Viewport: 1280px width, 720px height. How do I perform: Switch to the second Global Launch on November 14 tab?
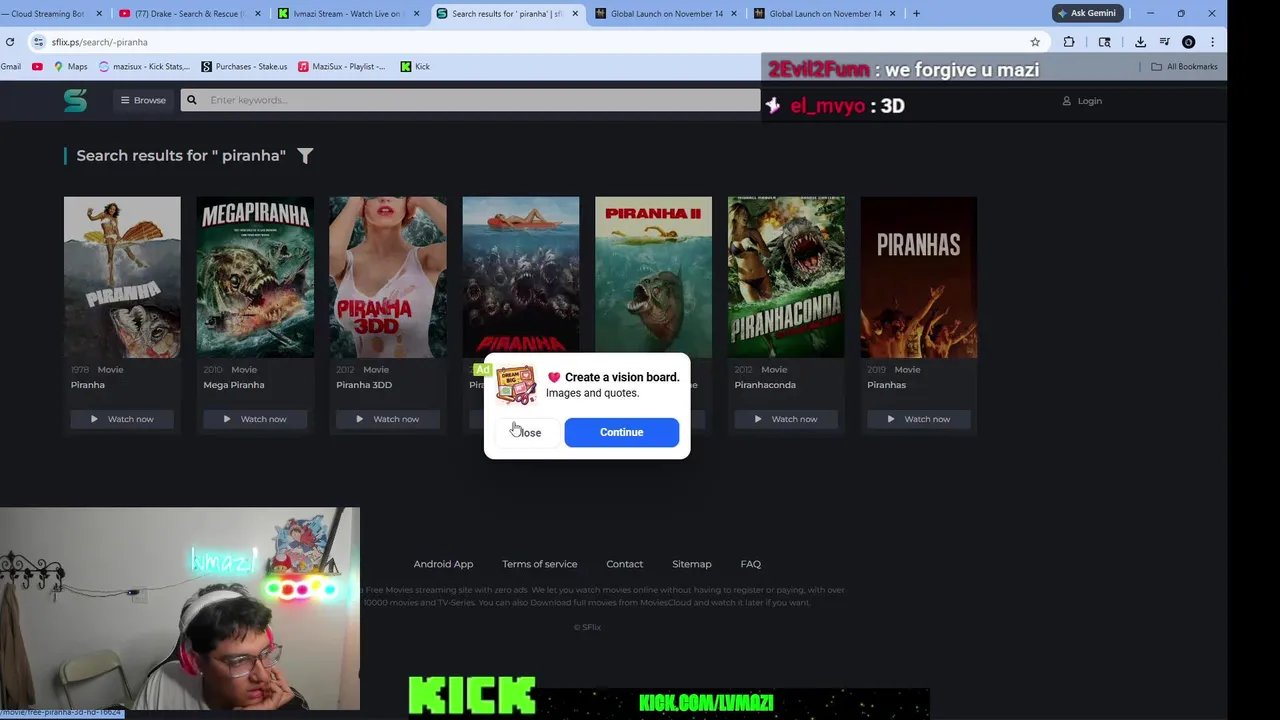[x=825, y=13]
